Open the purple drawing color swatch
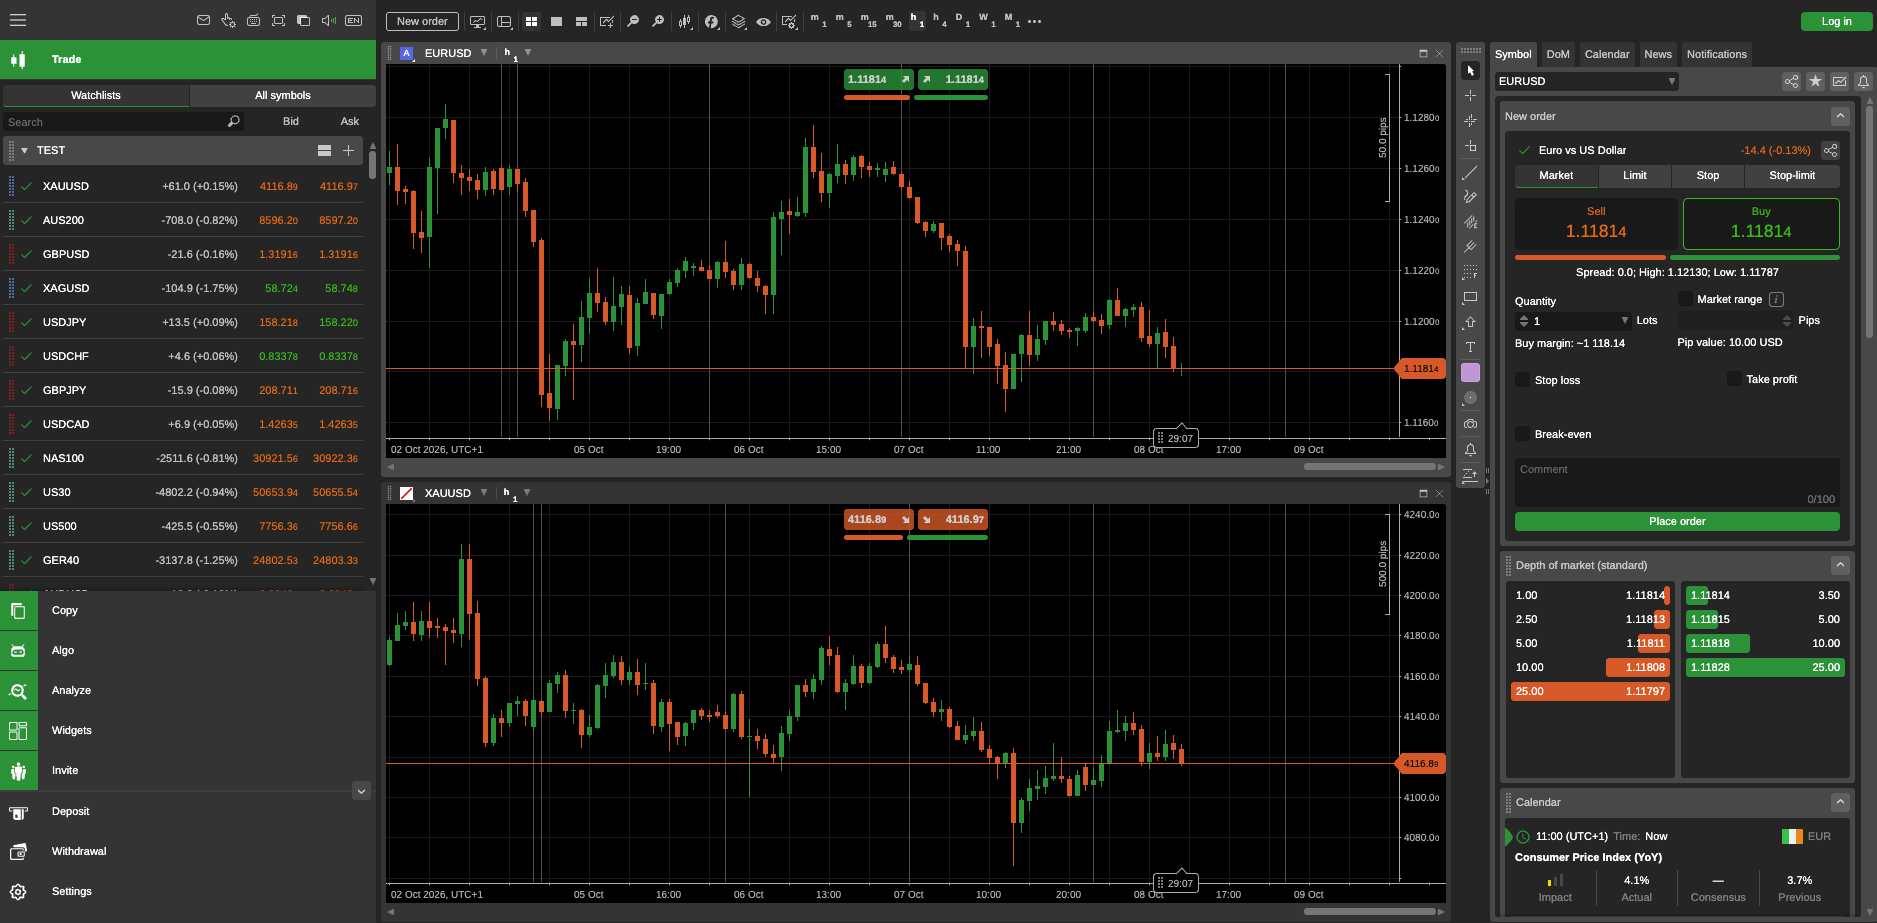 click(x=1470, y=372)
